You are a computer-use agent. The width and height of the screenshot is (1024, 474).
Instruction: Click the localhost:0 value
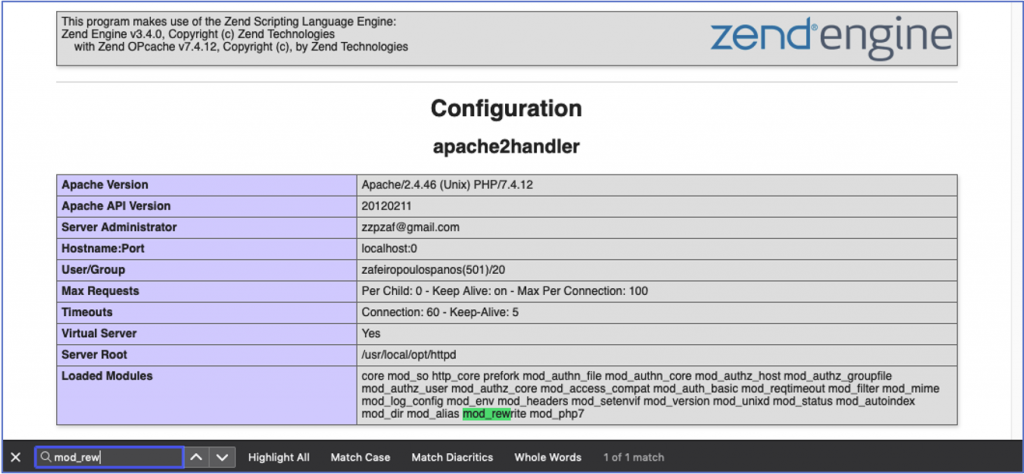[389, 248]
